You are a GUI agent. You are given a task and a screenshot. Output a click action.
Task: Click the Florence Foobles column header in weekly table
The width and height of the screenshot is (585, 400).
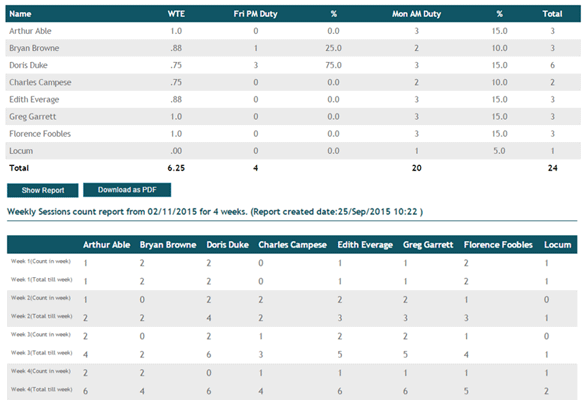click(498, 245)
